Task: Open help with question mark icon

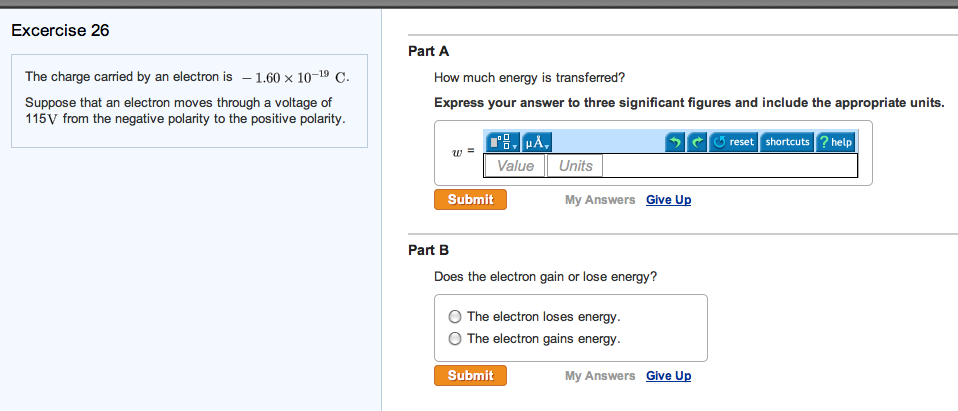Action: tap(836, 142)
